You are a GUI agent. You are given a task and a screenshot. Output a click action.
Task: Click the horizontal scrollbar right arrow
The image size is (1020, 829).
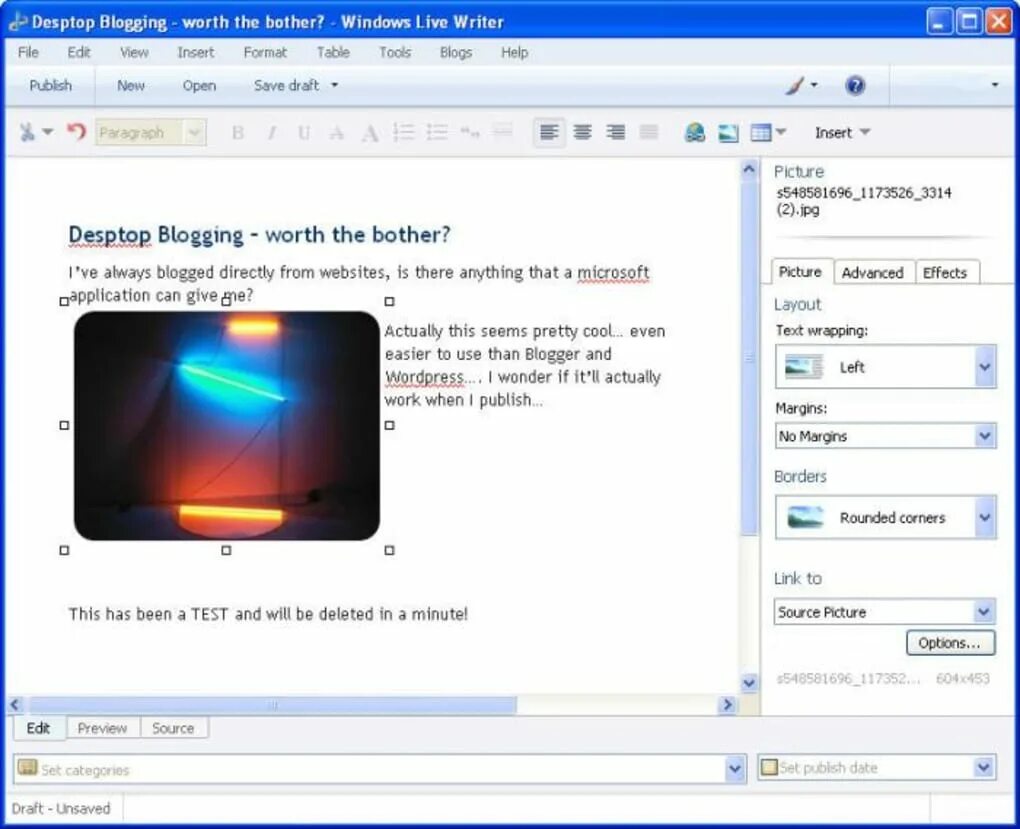(x=727, y=705)
